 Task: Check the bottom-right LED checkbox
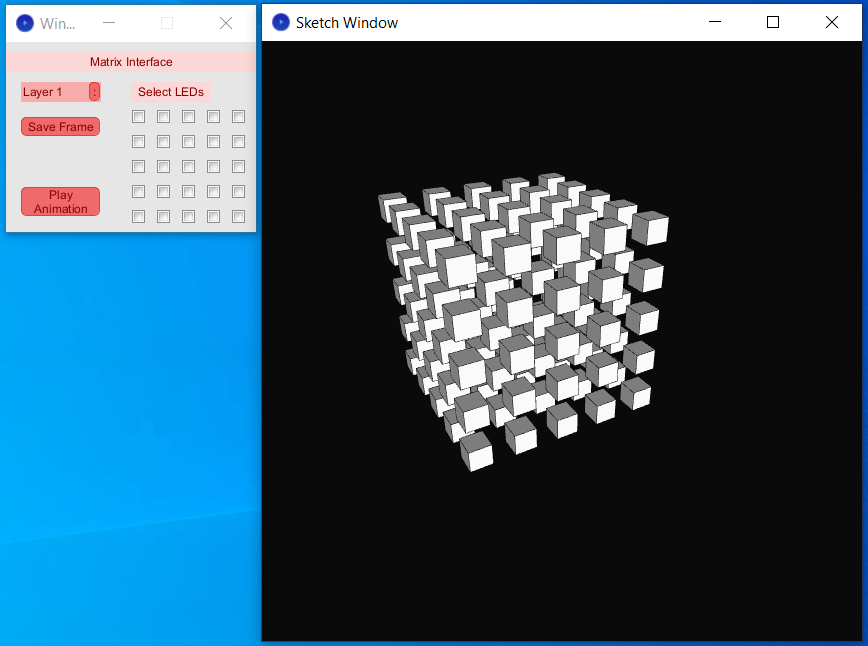238,215
